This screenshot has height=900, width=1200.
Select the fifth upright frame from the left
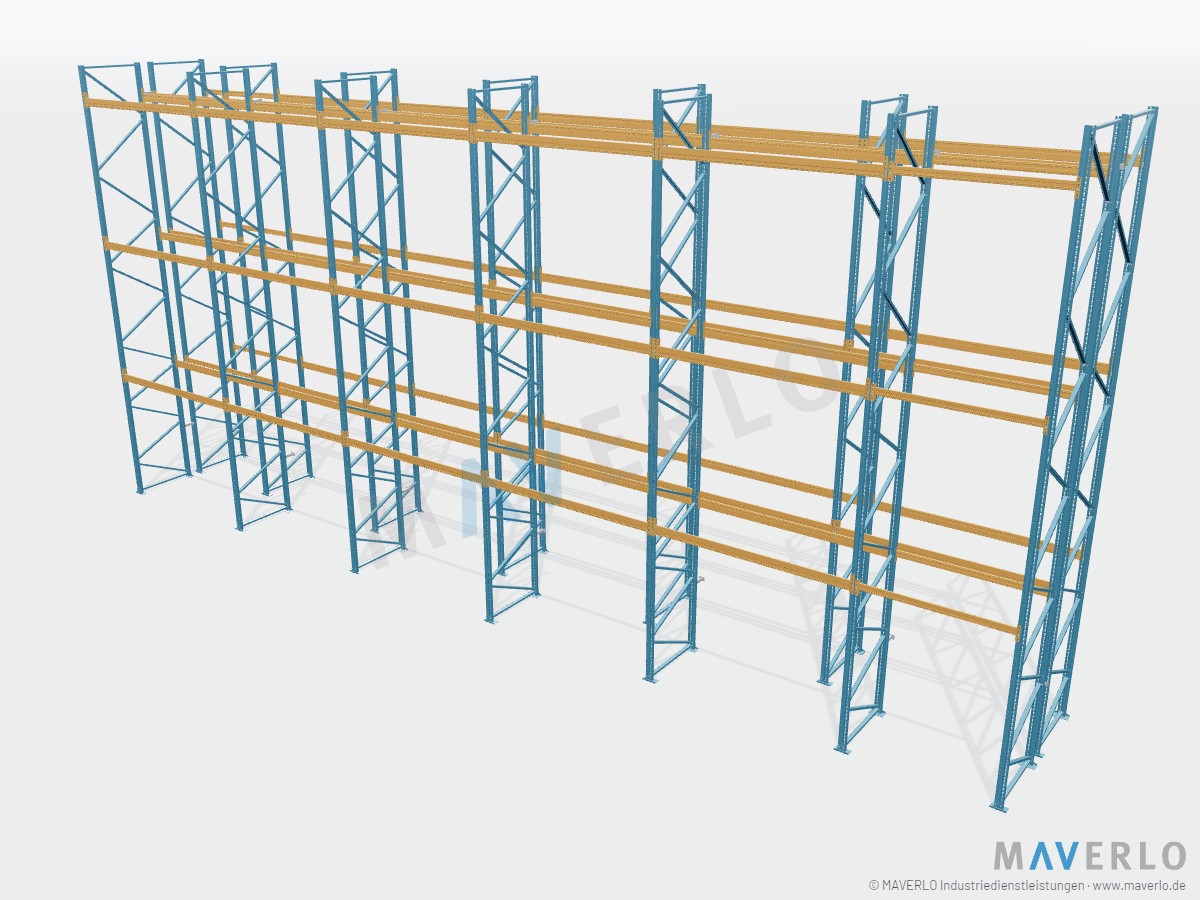point(675,385)
